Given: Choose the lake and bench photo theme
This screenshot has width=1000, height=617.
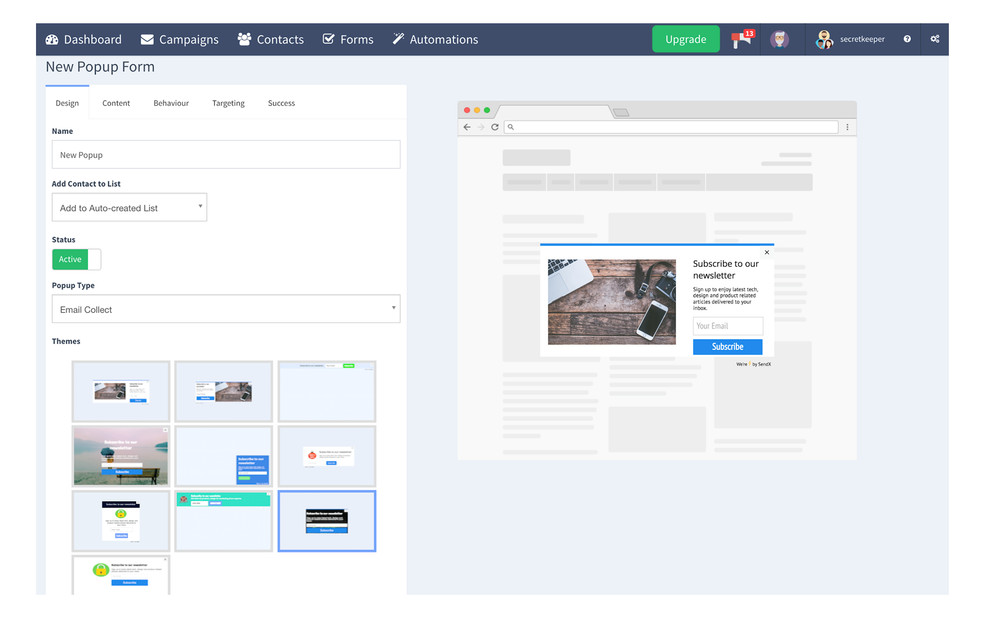Looking at the screenshot, I should (121, 456).
